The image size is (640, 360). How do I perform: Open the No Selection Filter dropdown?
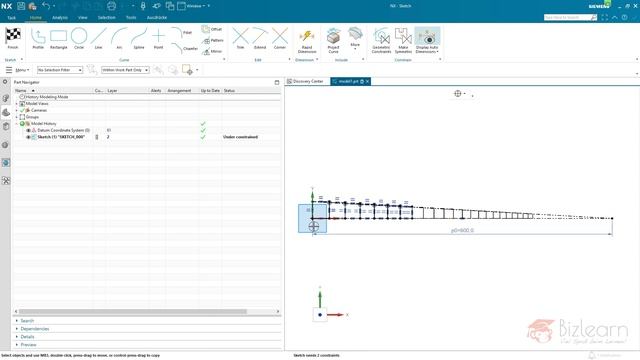point(60,70)
